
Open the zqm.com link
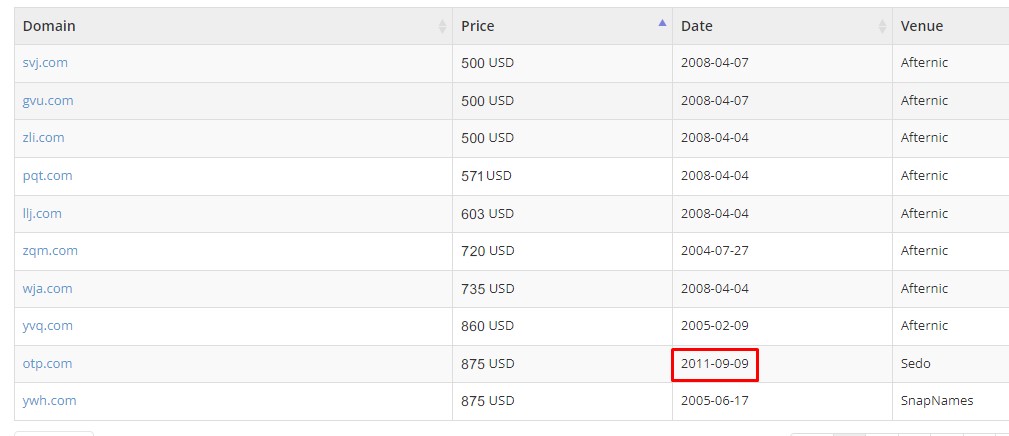[50, 251]
